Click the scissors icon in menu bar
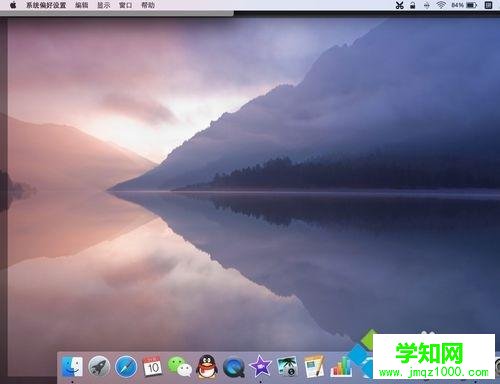This screenshot has width=500, height=384. point(399,5)
